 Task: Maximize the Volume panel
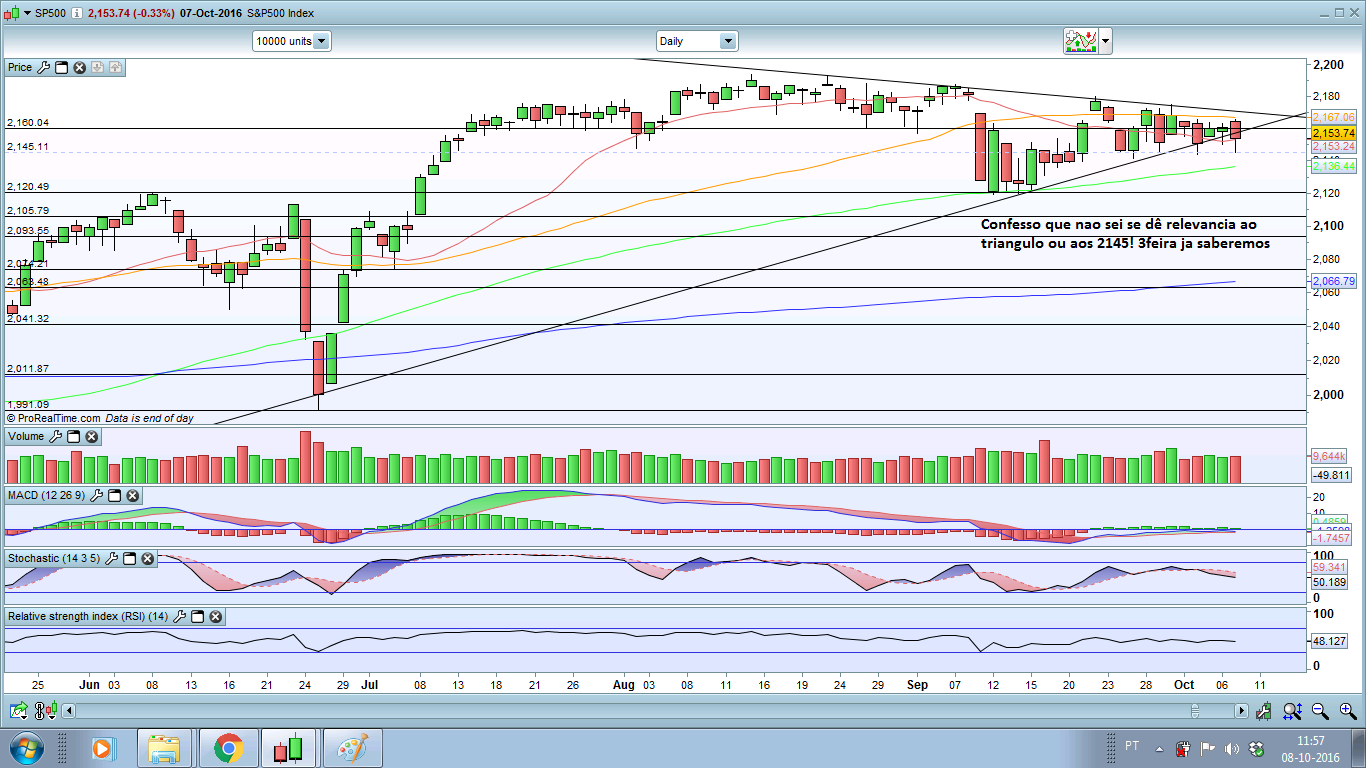(x=74, y=437)
